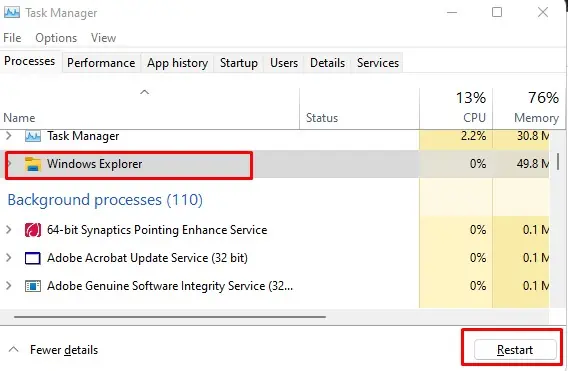This screenshot has height=371, width=568.
Task: Open the Startup tab
Action: click(239, 63)
